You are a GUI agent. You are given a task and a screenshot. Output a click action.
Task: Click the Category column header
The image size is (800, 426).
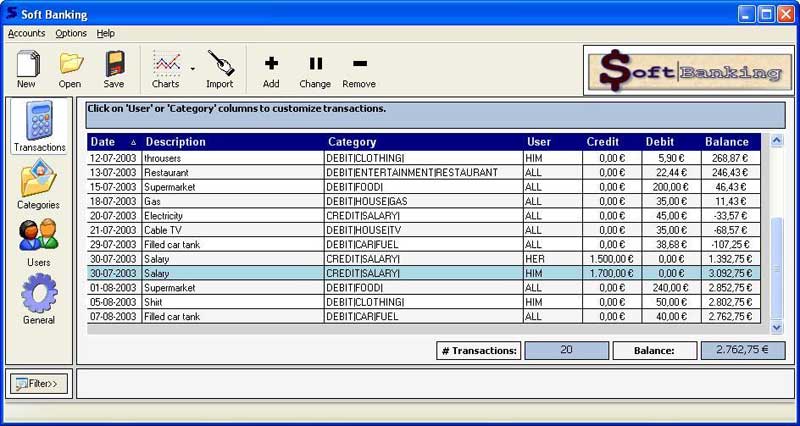point(423,142)
